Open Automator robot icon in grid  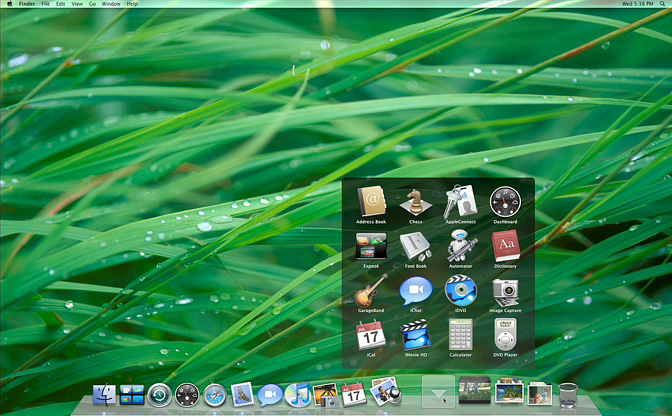click(x=461, y=246)
